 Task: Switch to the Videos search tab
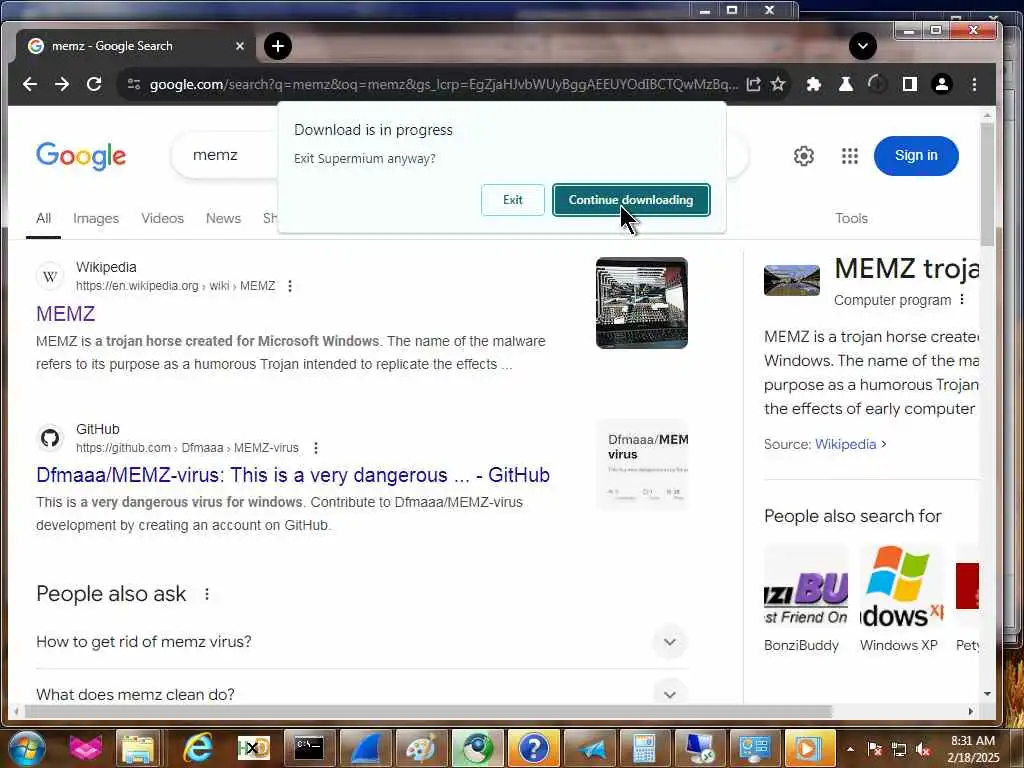click(163, 218)
